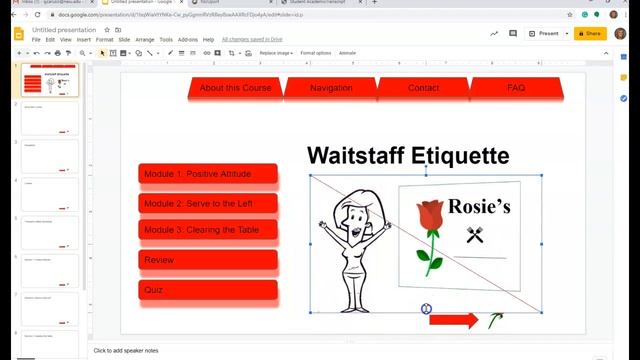Open the Slide menu
The width and height of the screenshot is (640, 360).
[124, 40]
